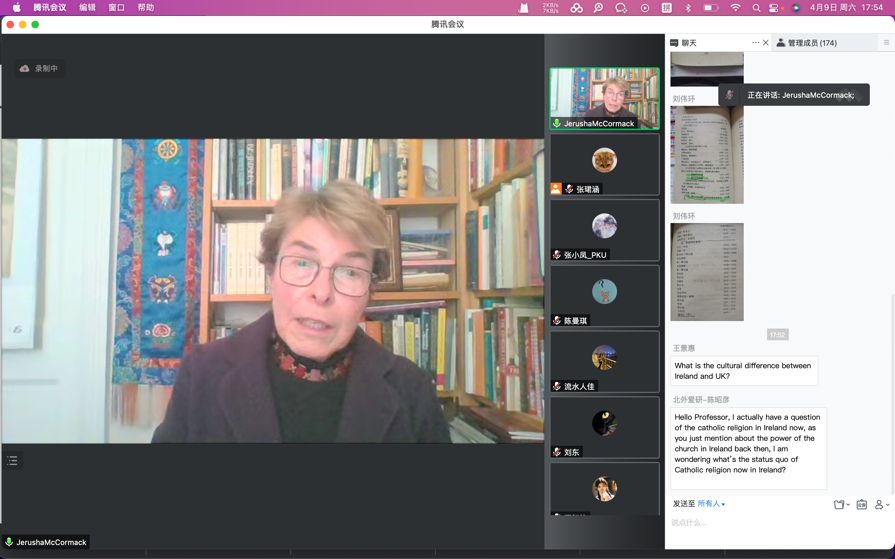Click the macOS Spotlight search icon

[x=756, y=8]
